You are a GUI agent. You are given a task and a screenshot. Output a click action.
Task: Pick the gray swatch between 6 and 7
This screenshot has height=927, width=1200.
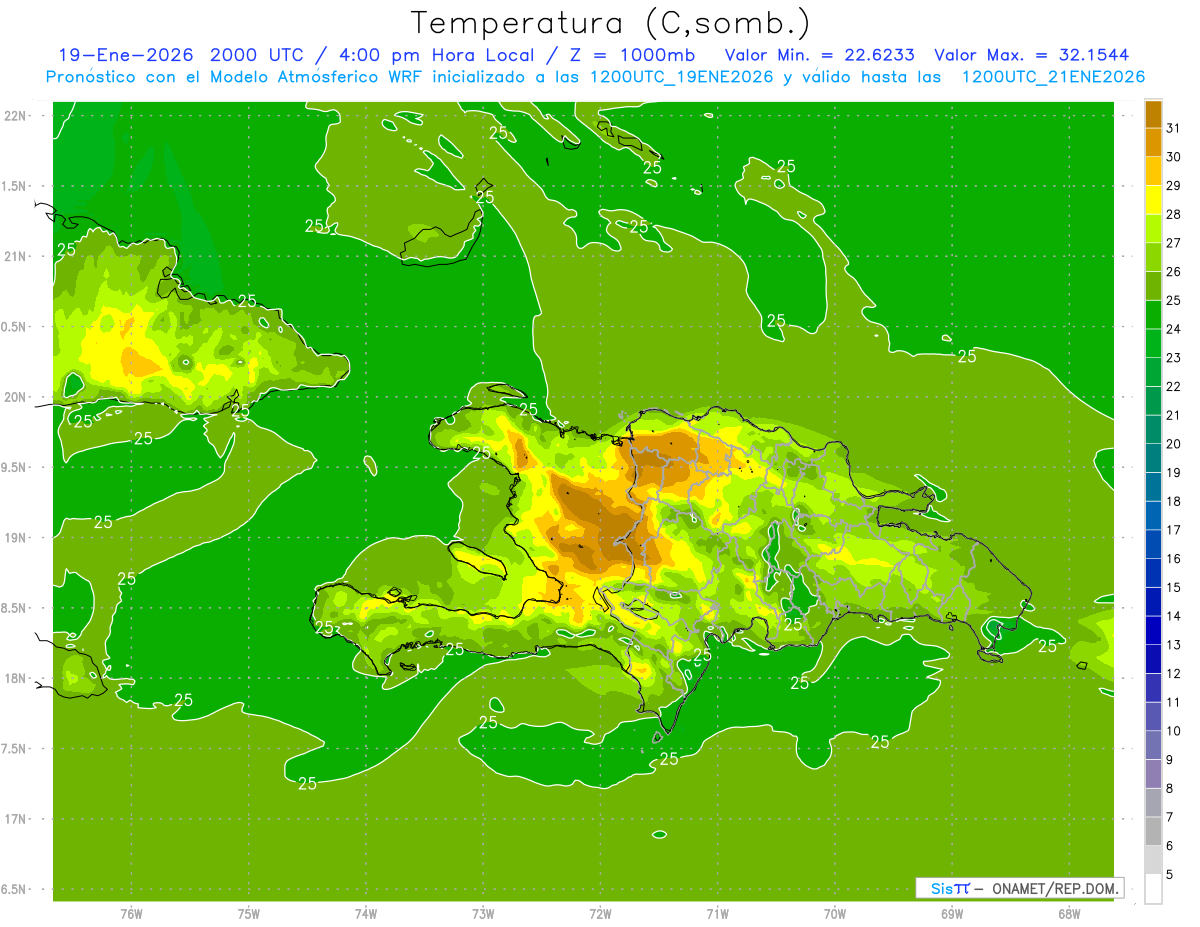(1153, 831)
